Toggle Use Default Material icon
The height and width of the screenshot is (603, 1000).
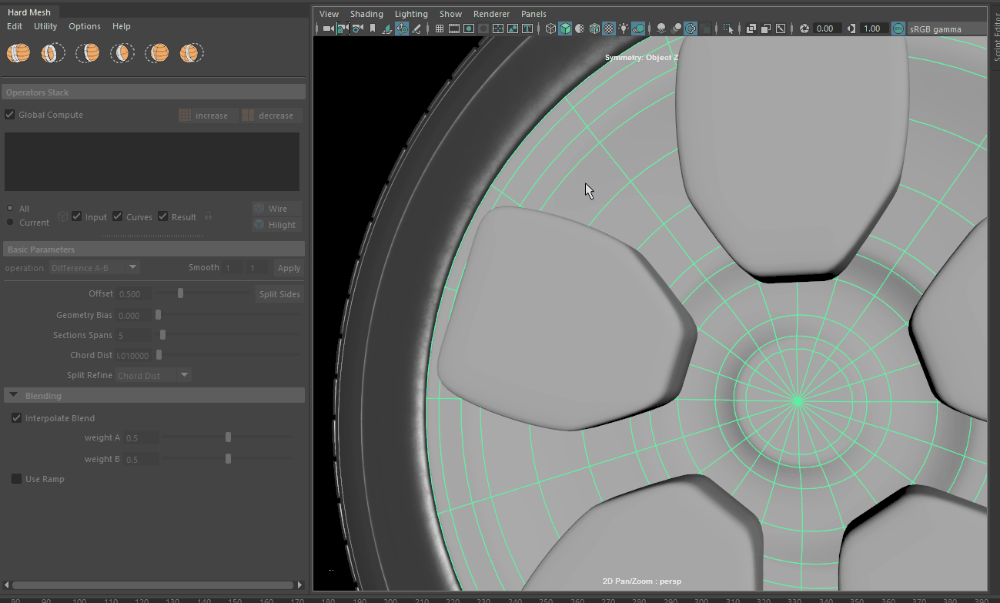tap(579, 29)
